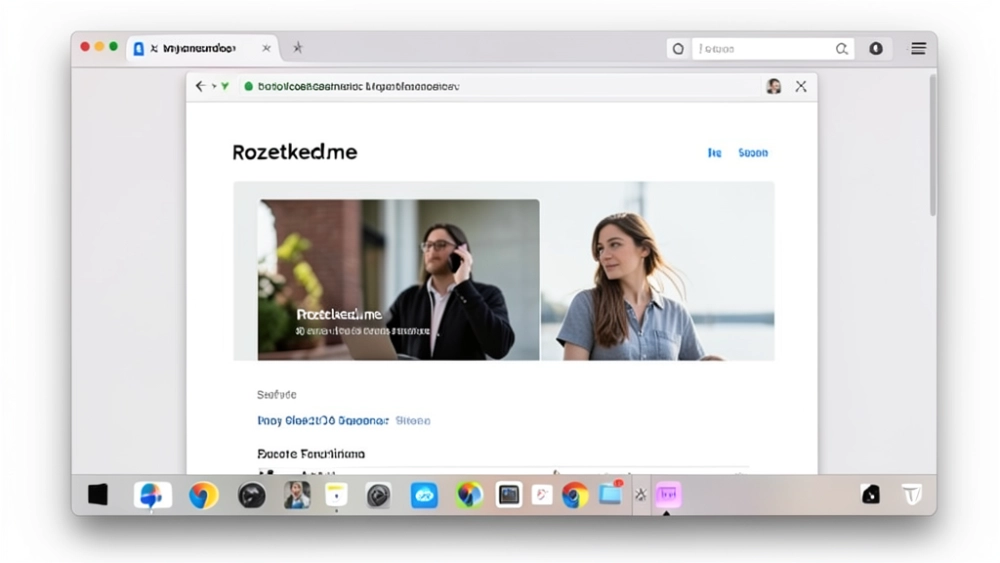Viewport: 1000px width, 563px height.
Task: Click the dark round icon left of hamburger menu
Action: 876,48
